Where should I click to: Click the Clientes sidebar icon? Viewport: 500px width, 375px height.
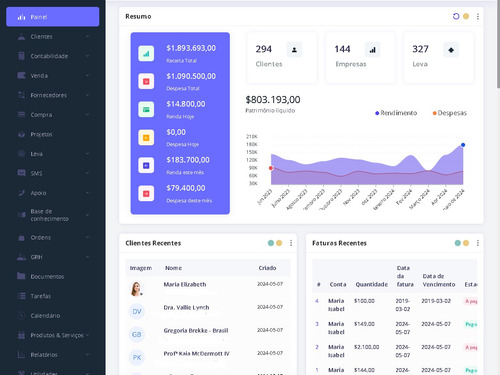(21, 37)
